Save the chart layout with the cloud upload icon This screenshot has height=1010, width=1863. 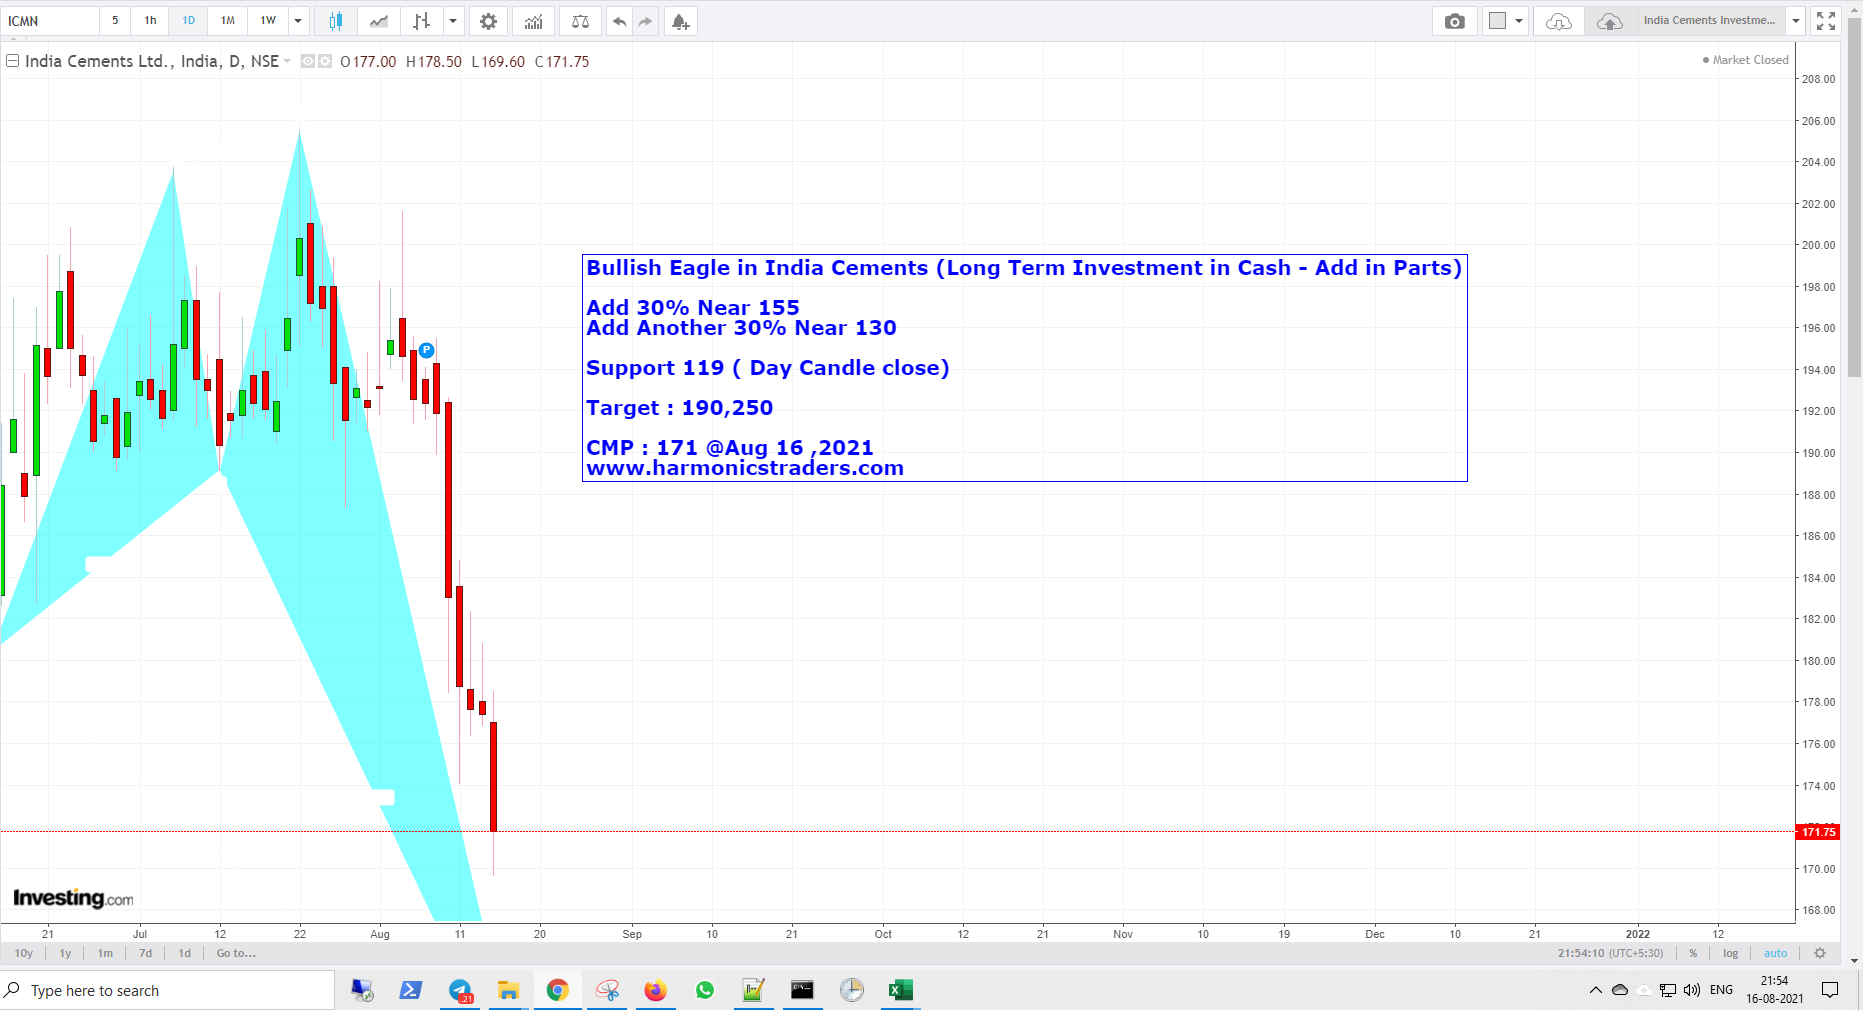1610,21
